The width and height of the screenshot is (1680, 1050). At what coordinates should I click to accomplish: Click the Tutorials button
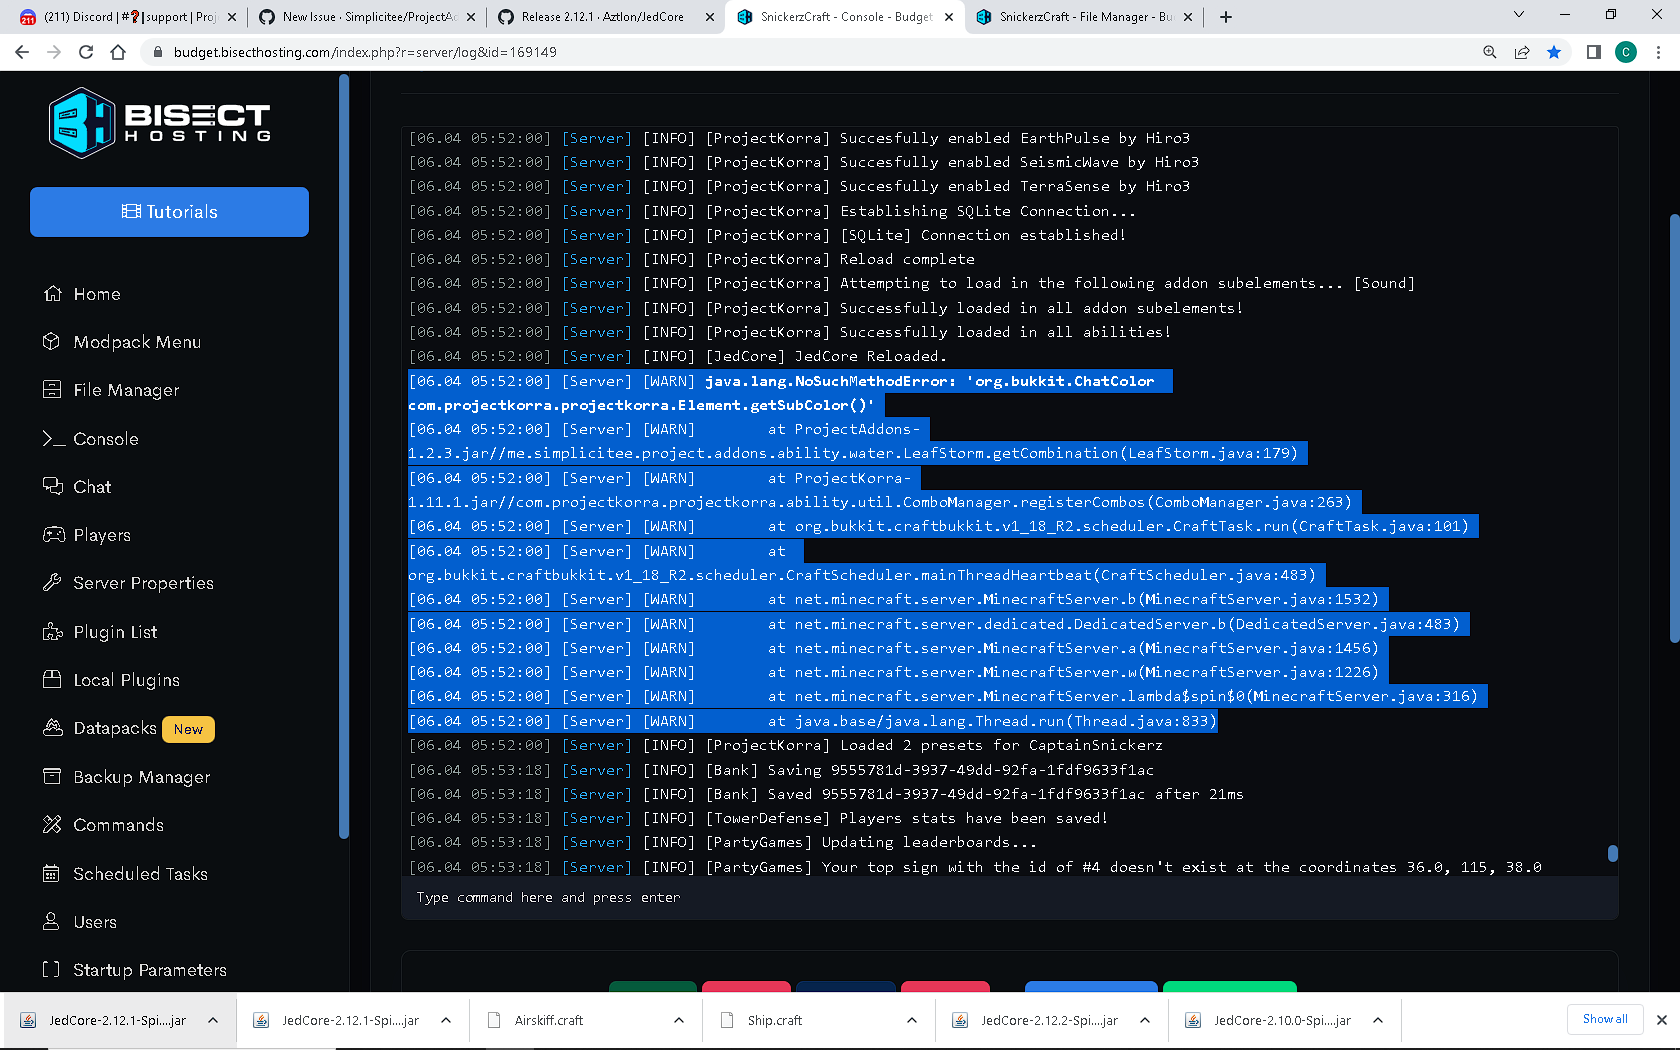click(x=169, y=212)
